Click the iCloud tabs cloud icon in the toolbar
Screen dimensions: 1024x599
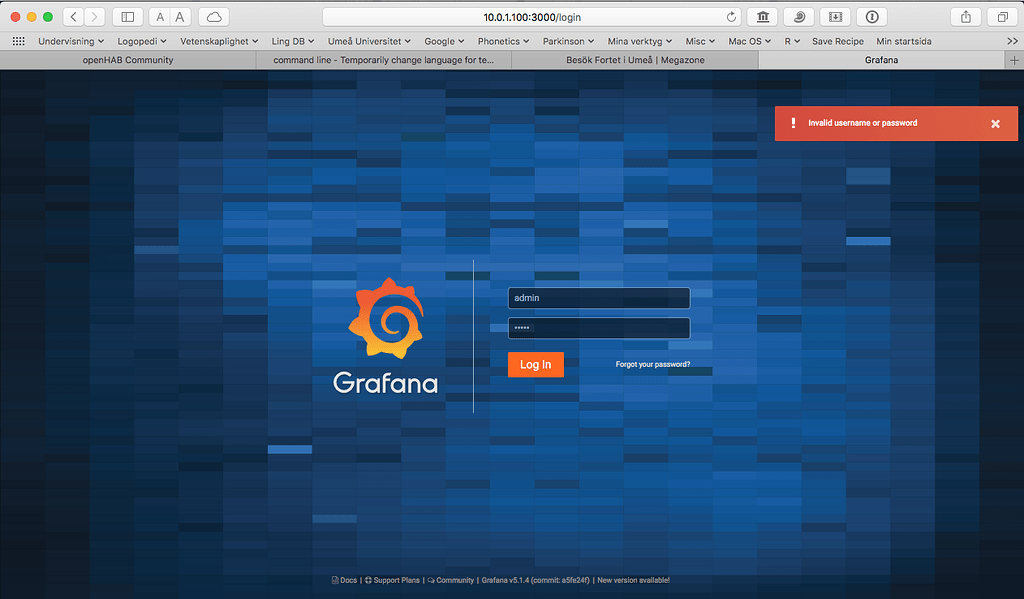(x=212, y=16)
